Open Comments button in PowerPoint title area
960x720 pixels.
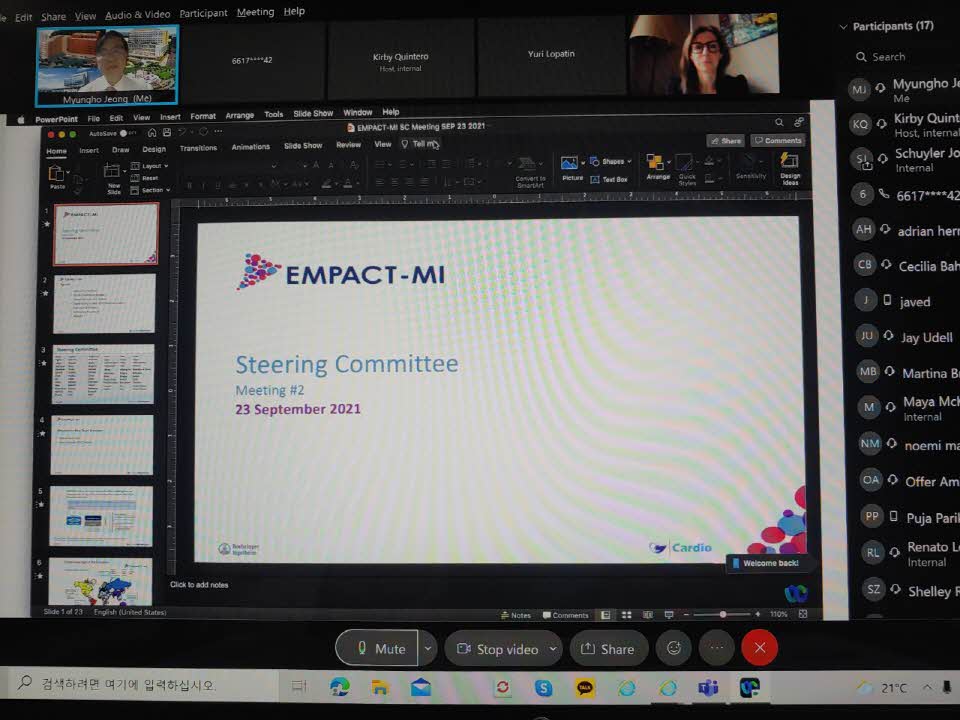[778, 141]
